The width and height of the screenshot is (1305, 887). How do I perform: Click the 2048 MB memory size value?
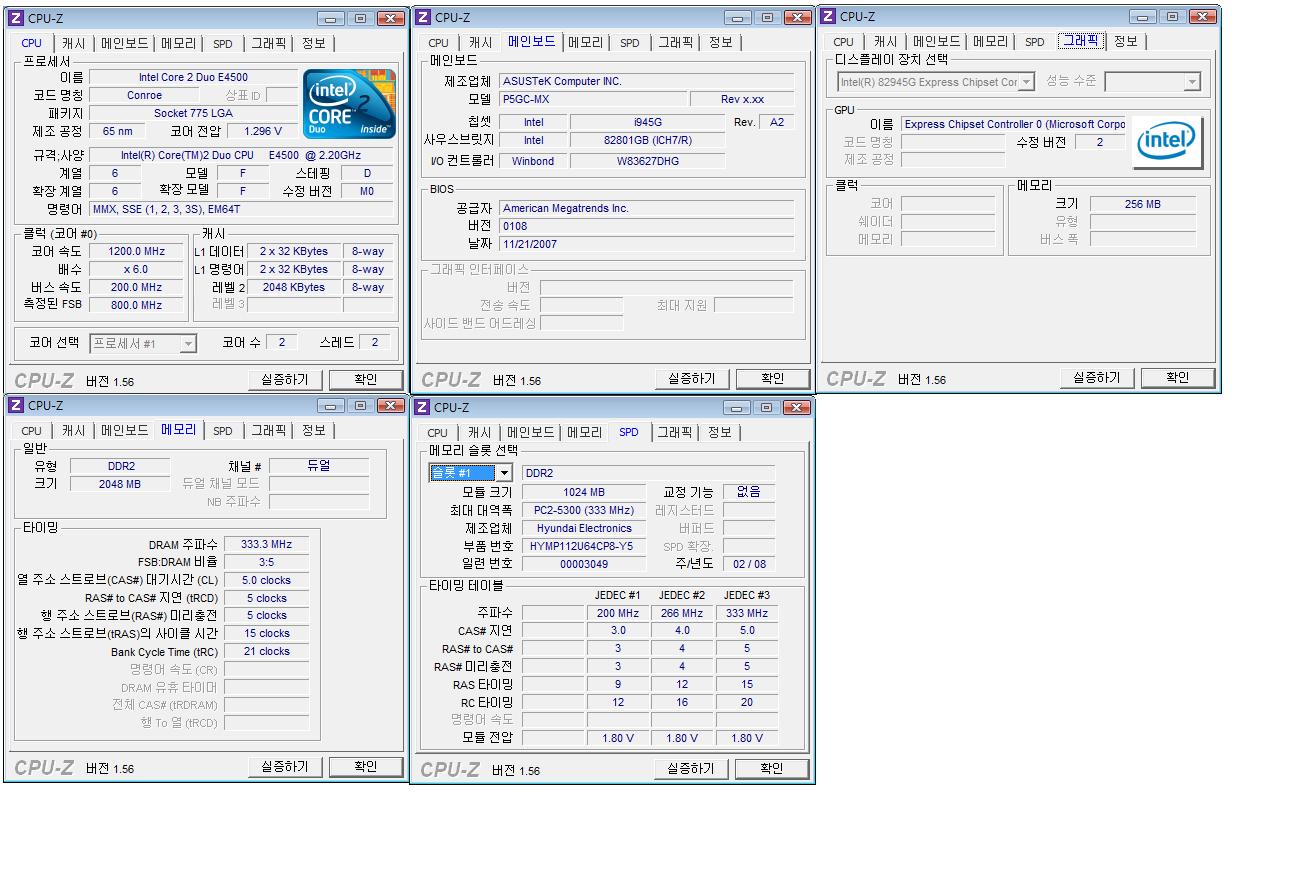tap(120, 484)
